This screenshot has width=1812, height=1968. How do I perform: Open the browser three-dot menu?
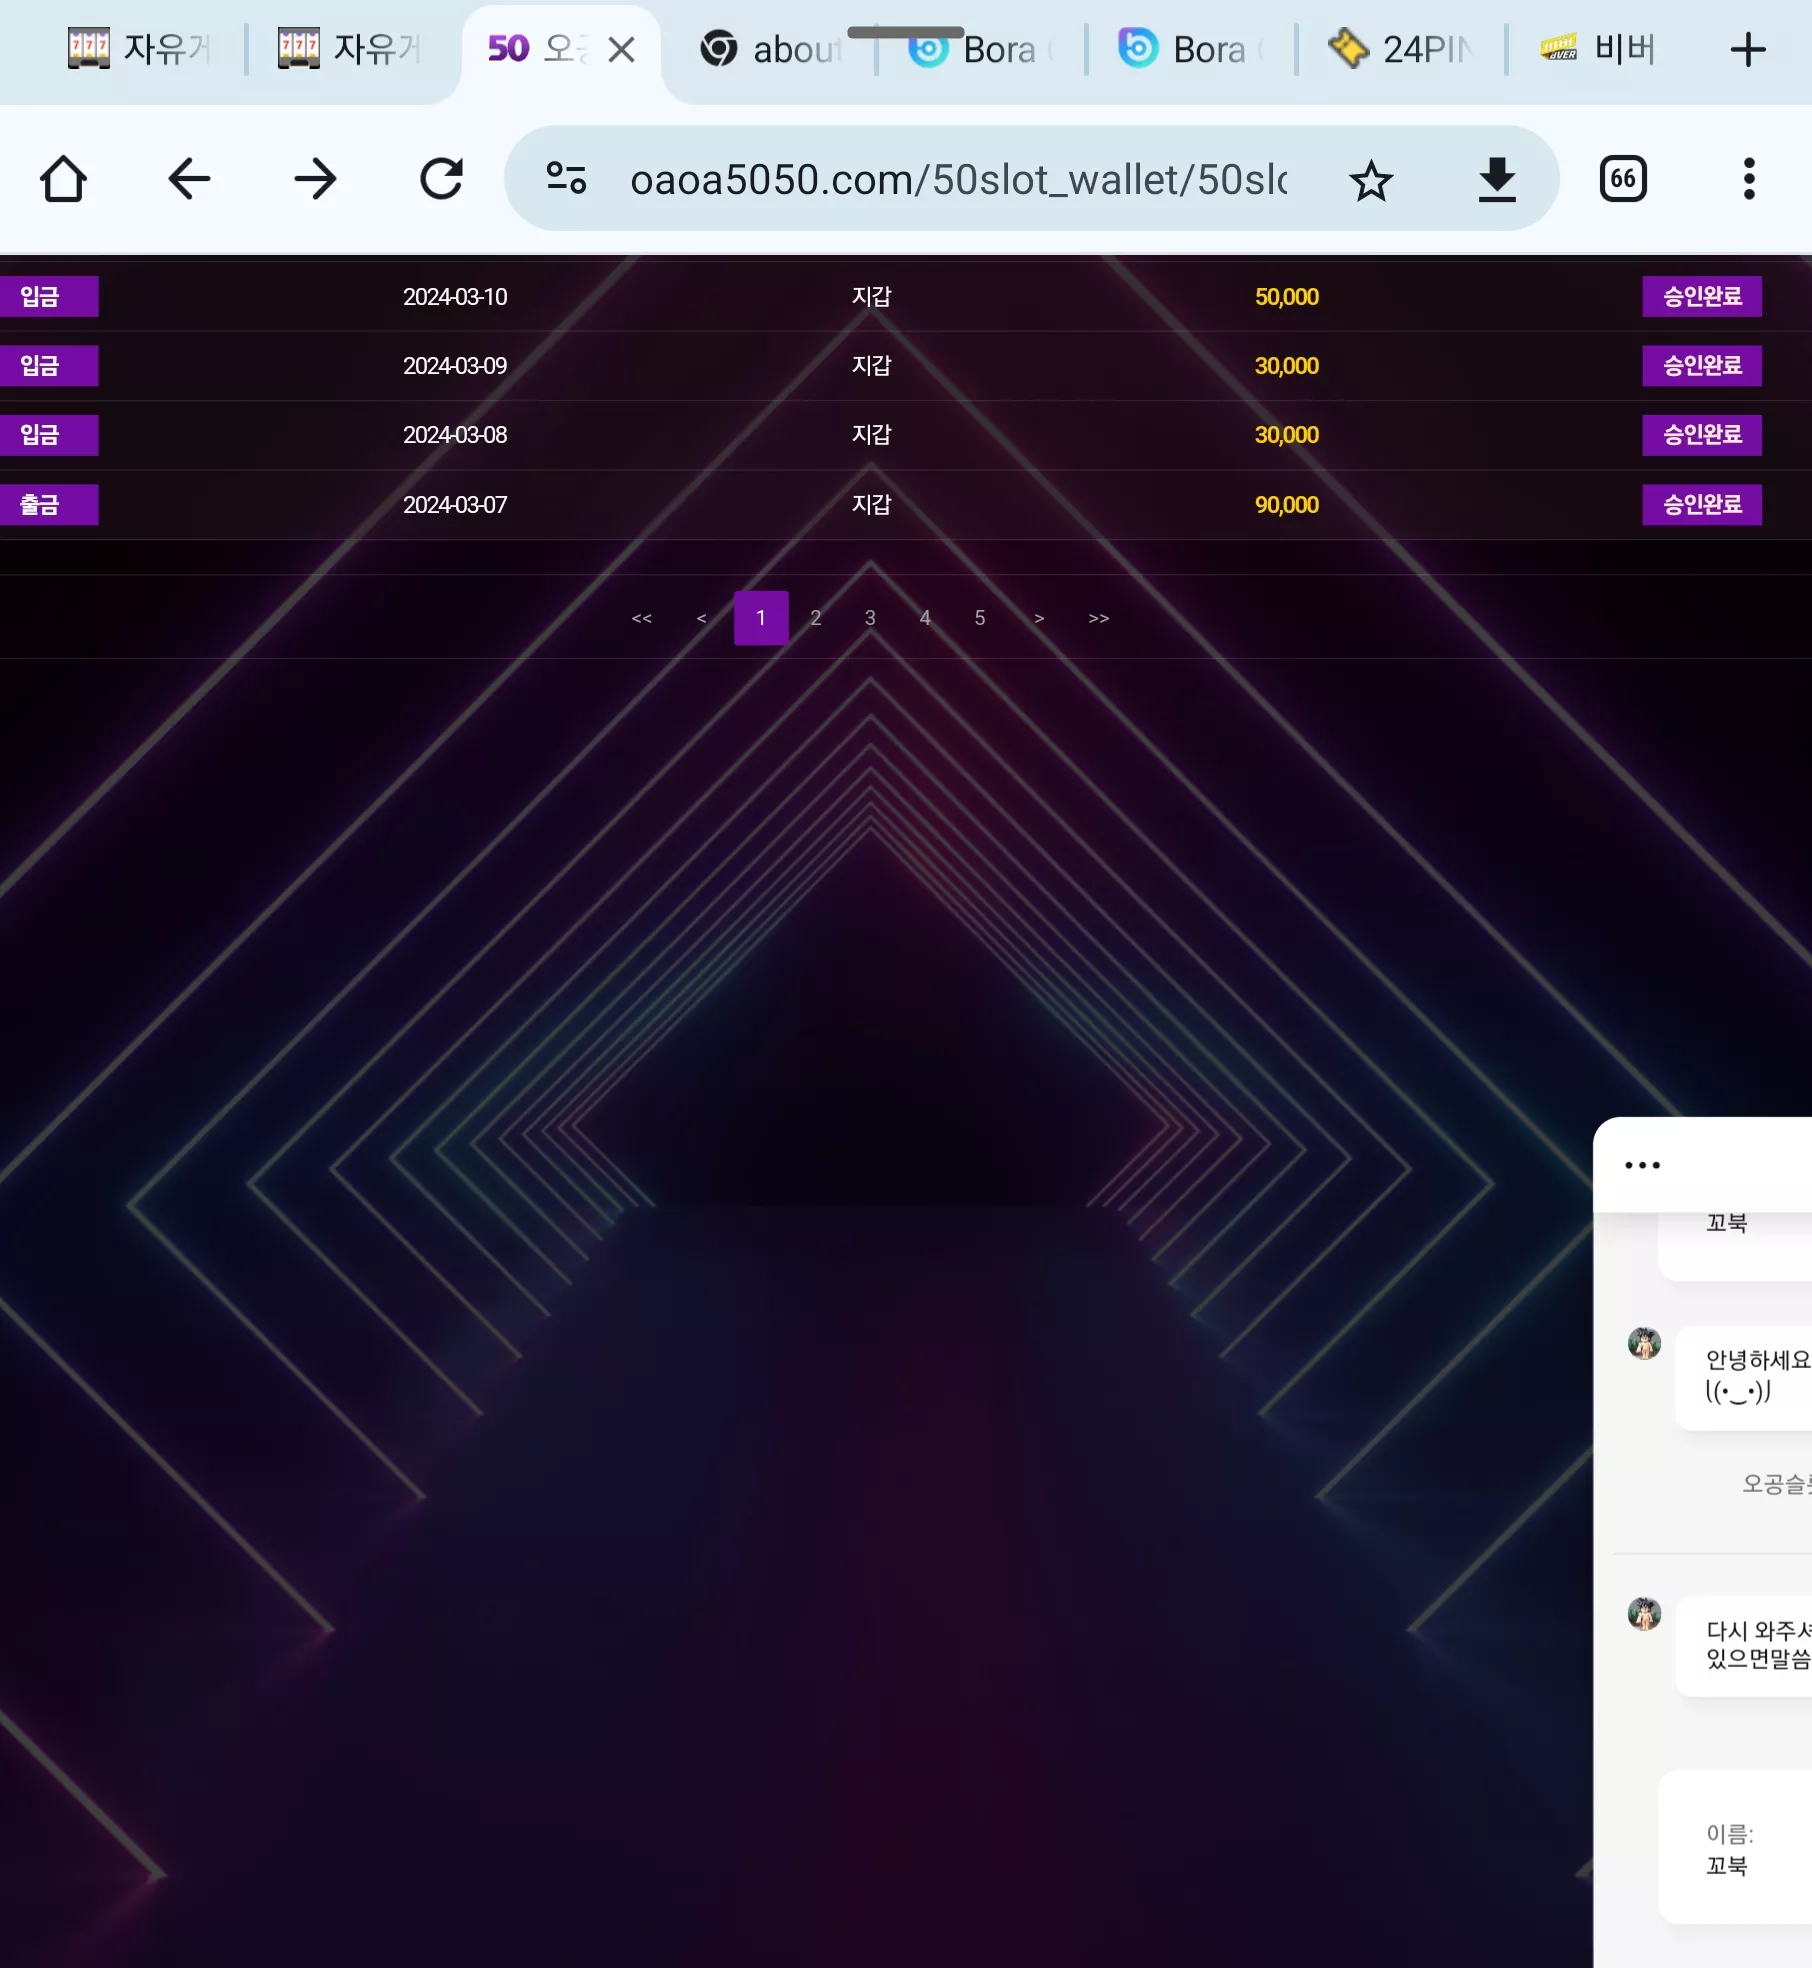[x=1749, y=180]
